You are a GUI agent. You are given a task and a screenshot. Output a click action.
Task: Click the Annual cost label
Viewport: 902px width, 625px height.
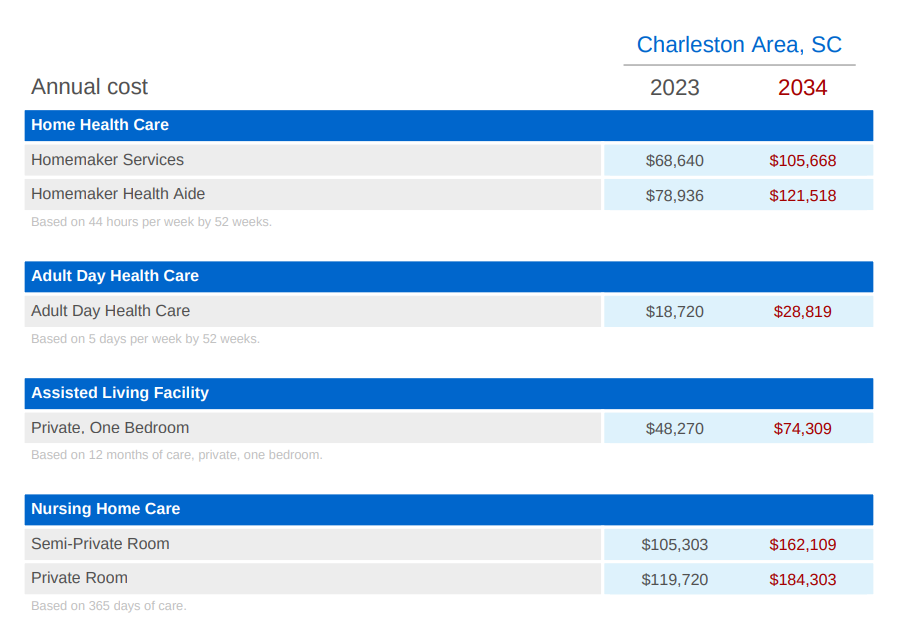pyautogui.click(x=90, y=87)
